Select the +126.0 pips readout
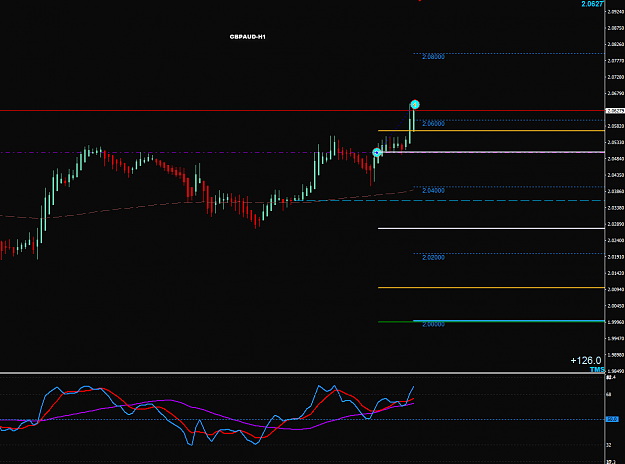Viewport: 625px width, 464px height. [586, 360]
